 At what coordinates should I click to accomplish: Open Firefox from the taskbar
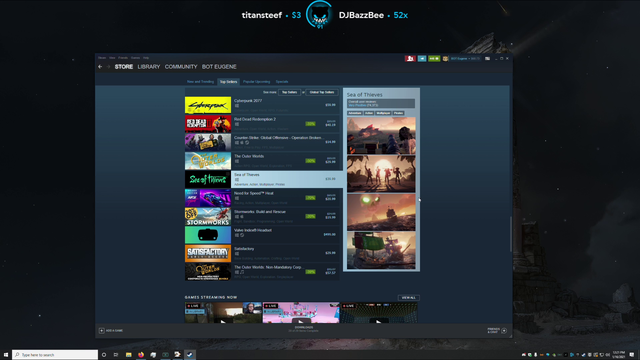click(141, 355)
